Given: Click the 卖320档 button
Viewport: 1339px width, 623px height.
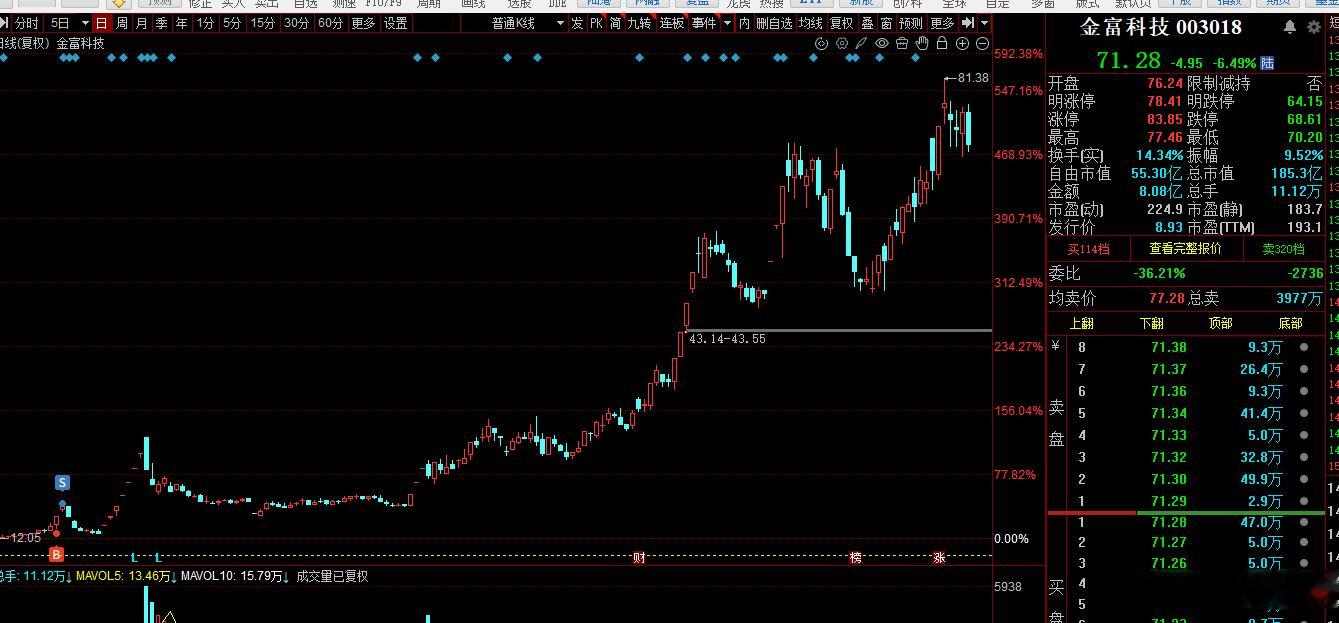Looking at the screenshot, I should click(x=1283, y=249).
